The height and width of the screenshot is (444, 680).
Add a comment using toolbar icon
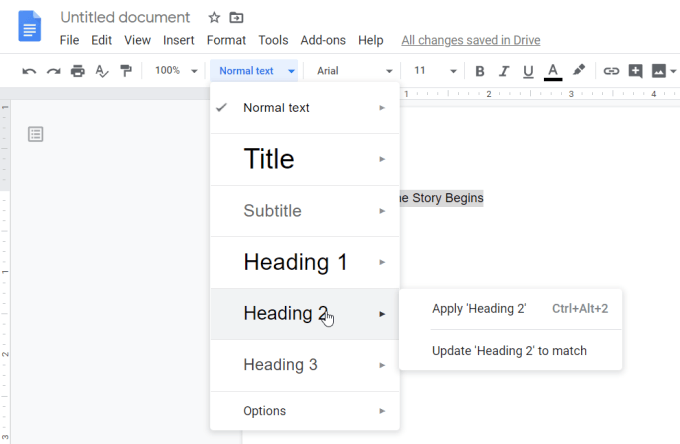coord(634,71)
